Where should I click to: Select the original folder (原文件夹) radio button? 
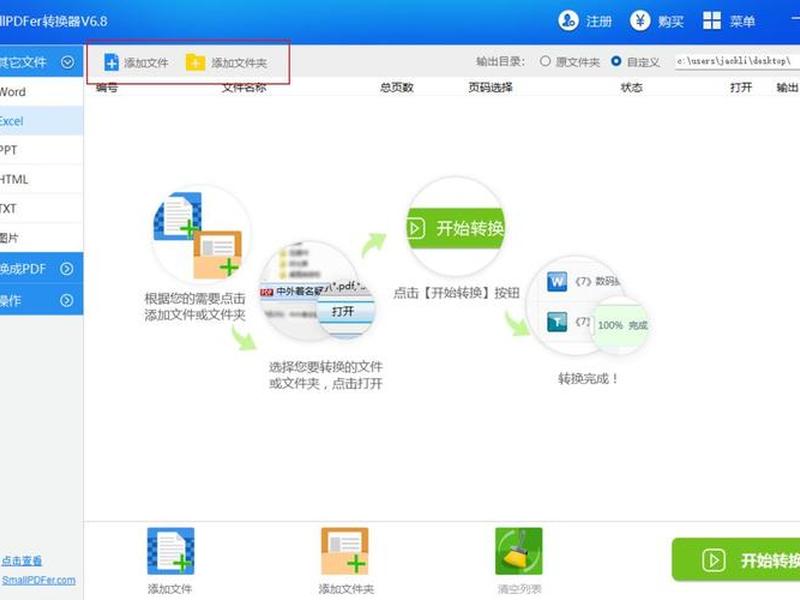tap(545, 61)
